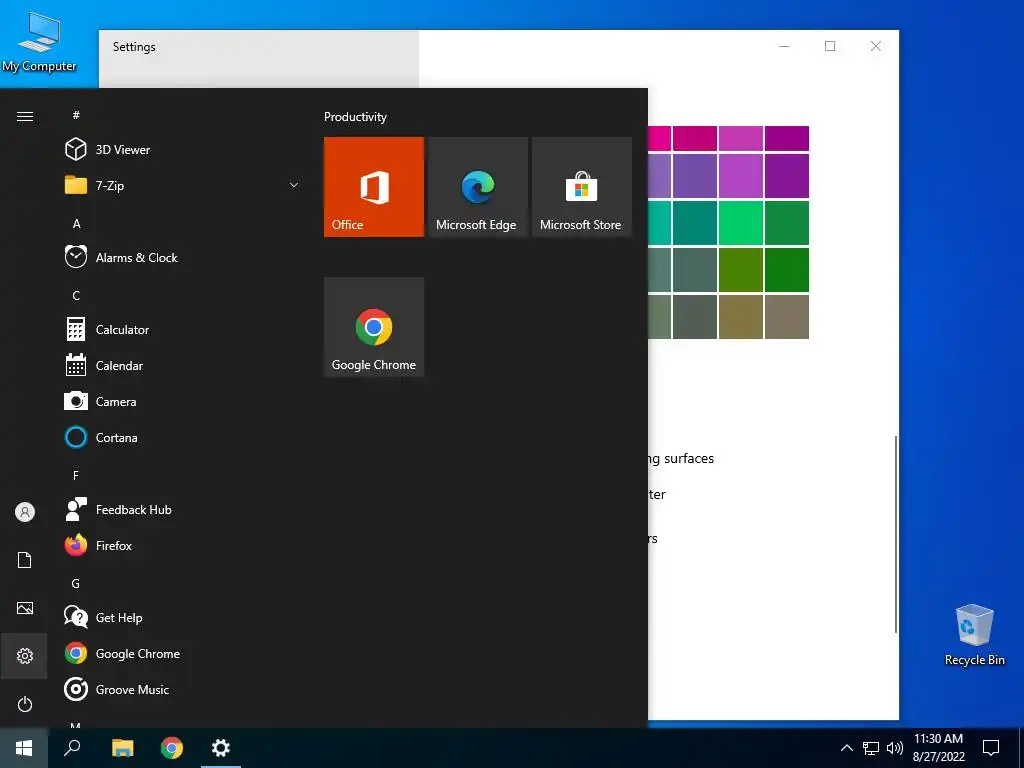Viewport: 1024px width, 768px height.
Task: Open taskbar Search magnifier
Action: (x=72, y=748)
